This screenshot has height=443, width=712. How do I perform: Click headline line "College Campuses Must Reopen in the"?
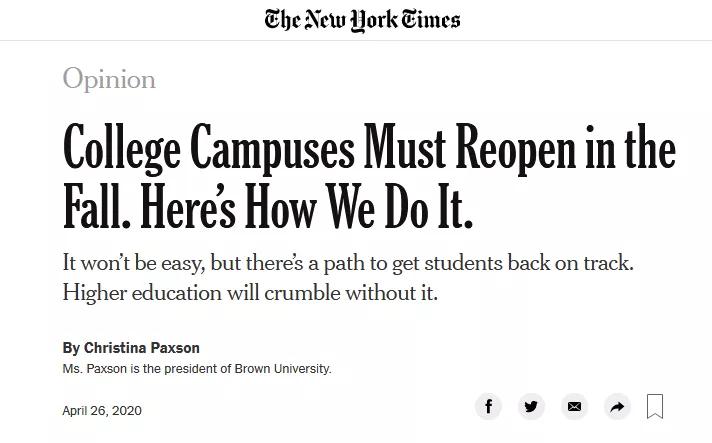(x=369, y=150)
